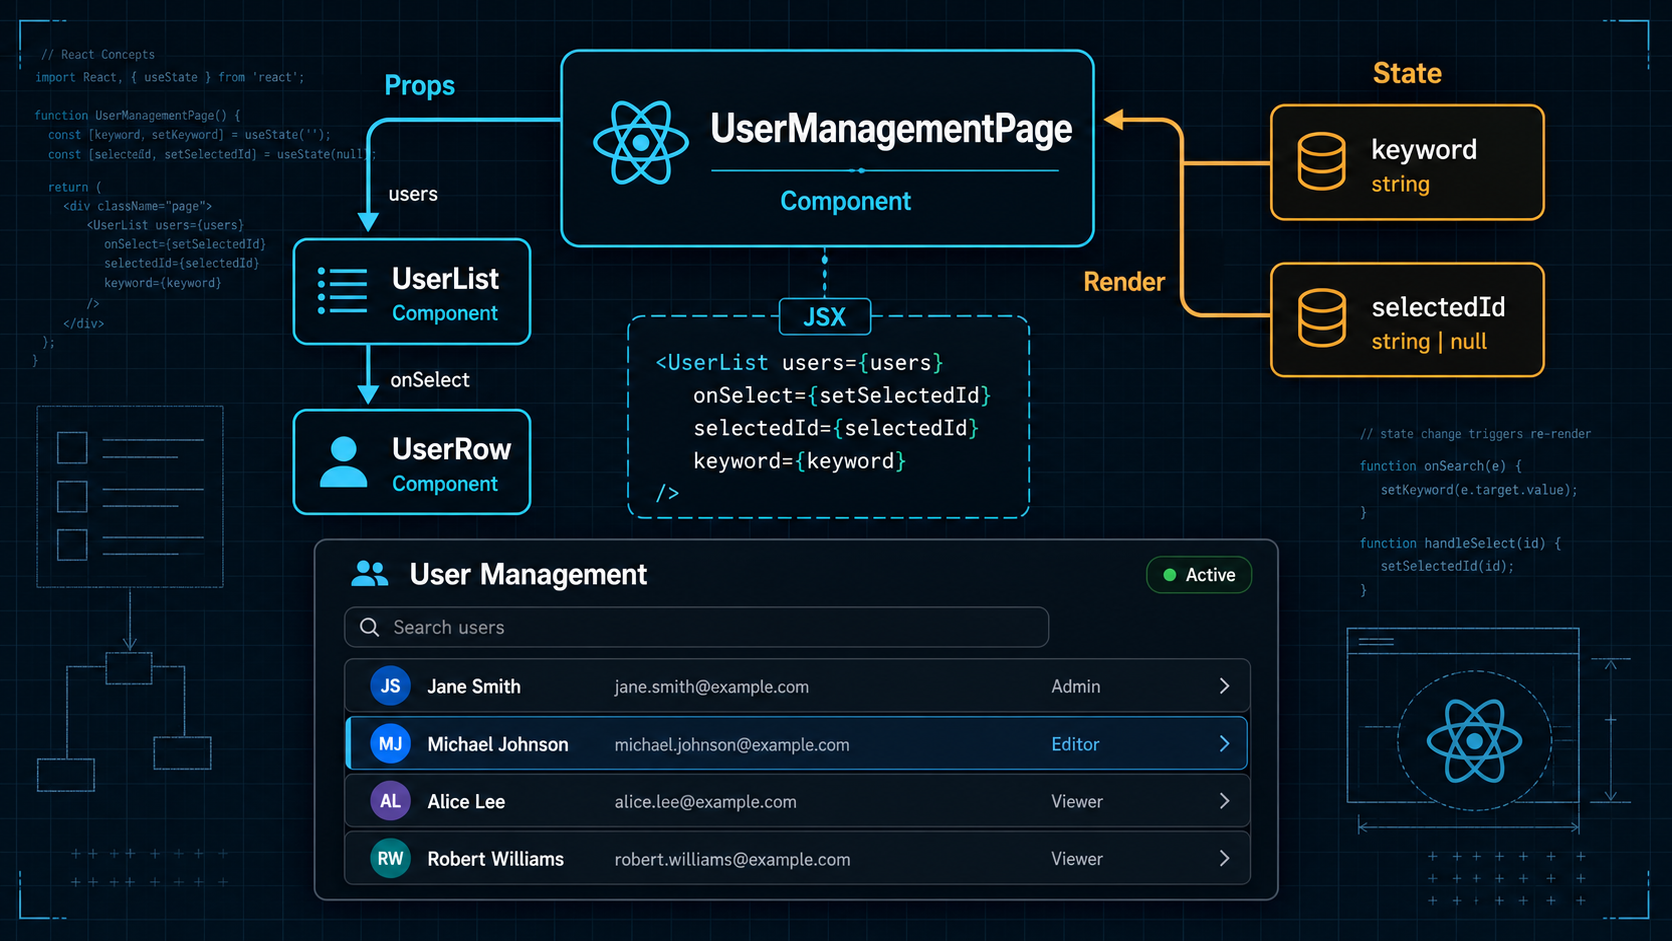Image resolution: width=1672 pixels, height=941 pixels.
Task: Select the UserManagementPage component box title
Action: [890, 129]
